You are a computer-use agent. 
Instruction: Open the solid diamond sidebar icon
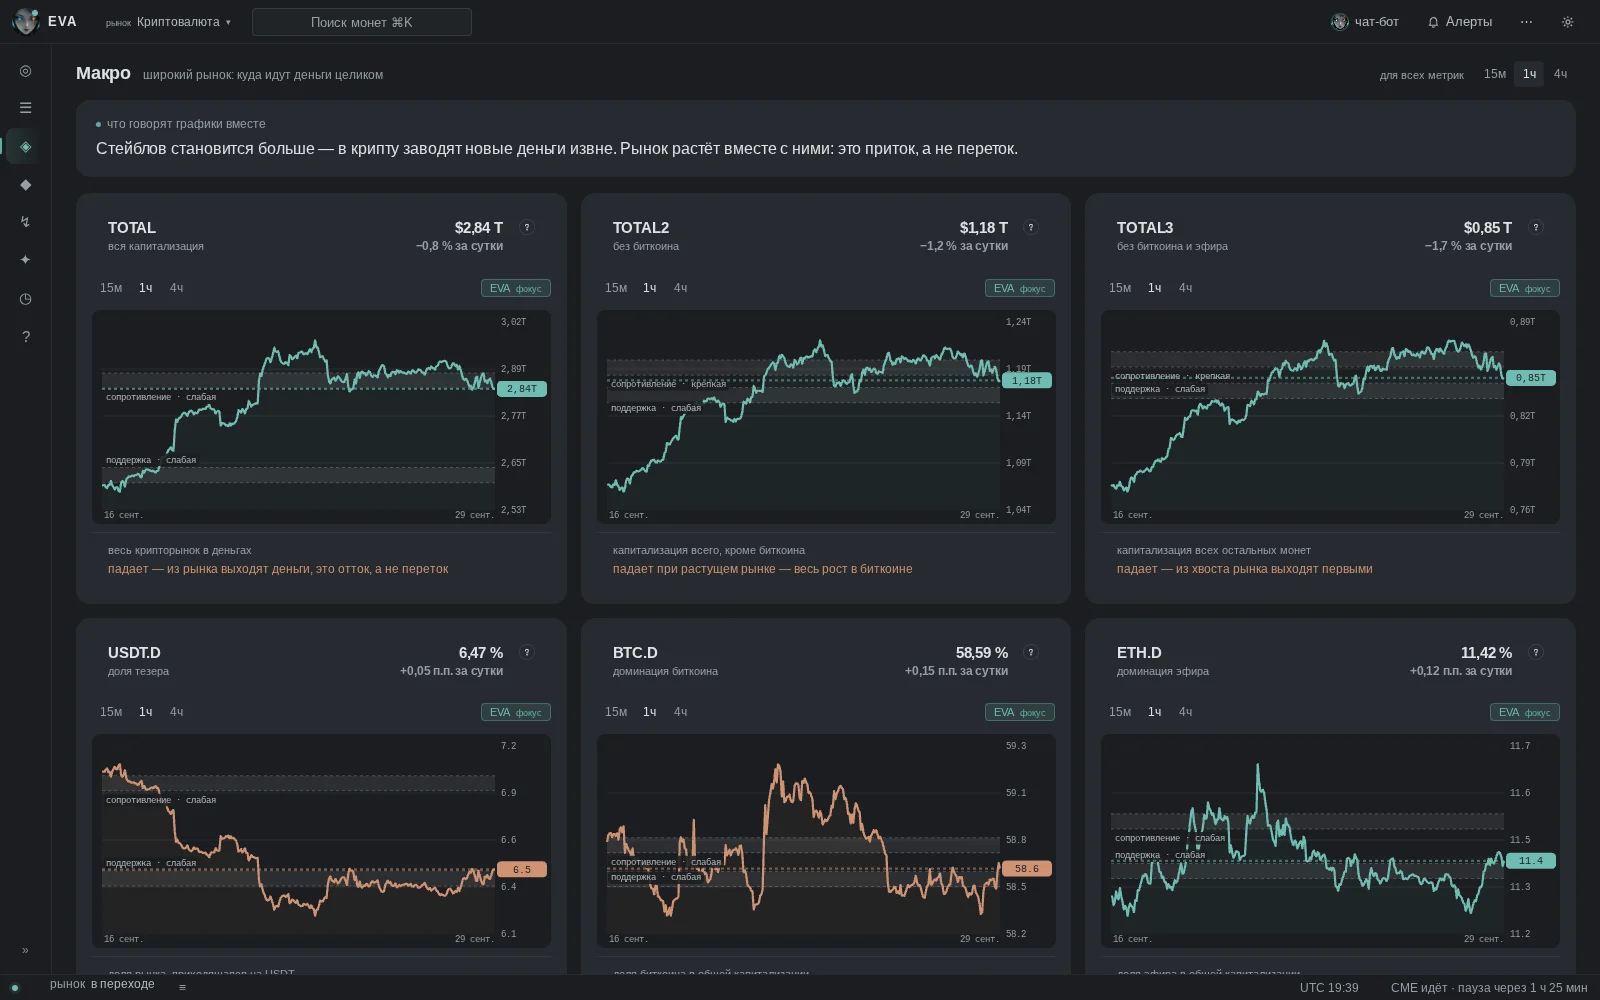25,184
